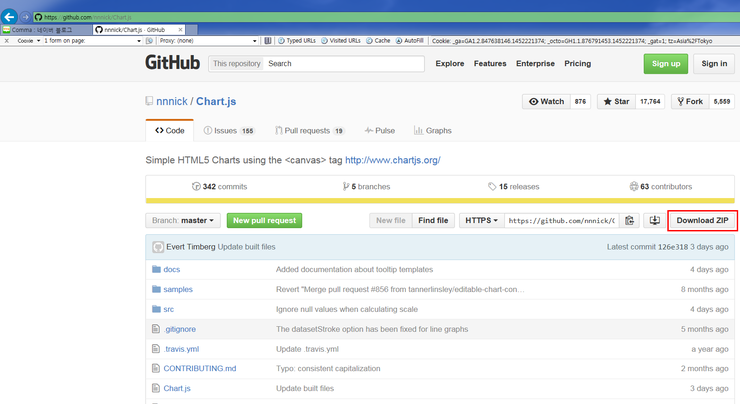This screenshot has width=740, height=404.
Task: Switch to the Issues tab
Action: click(x=229, y=131)
